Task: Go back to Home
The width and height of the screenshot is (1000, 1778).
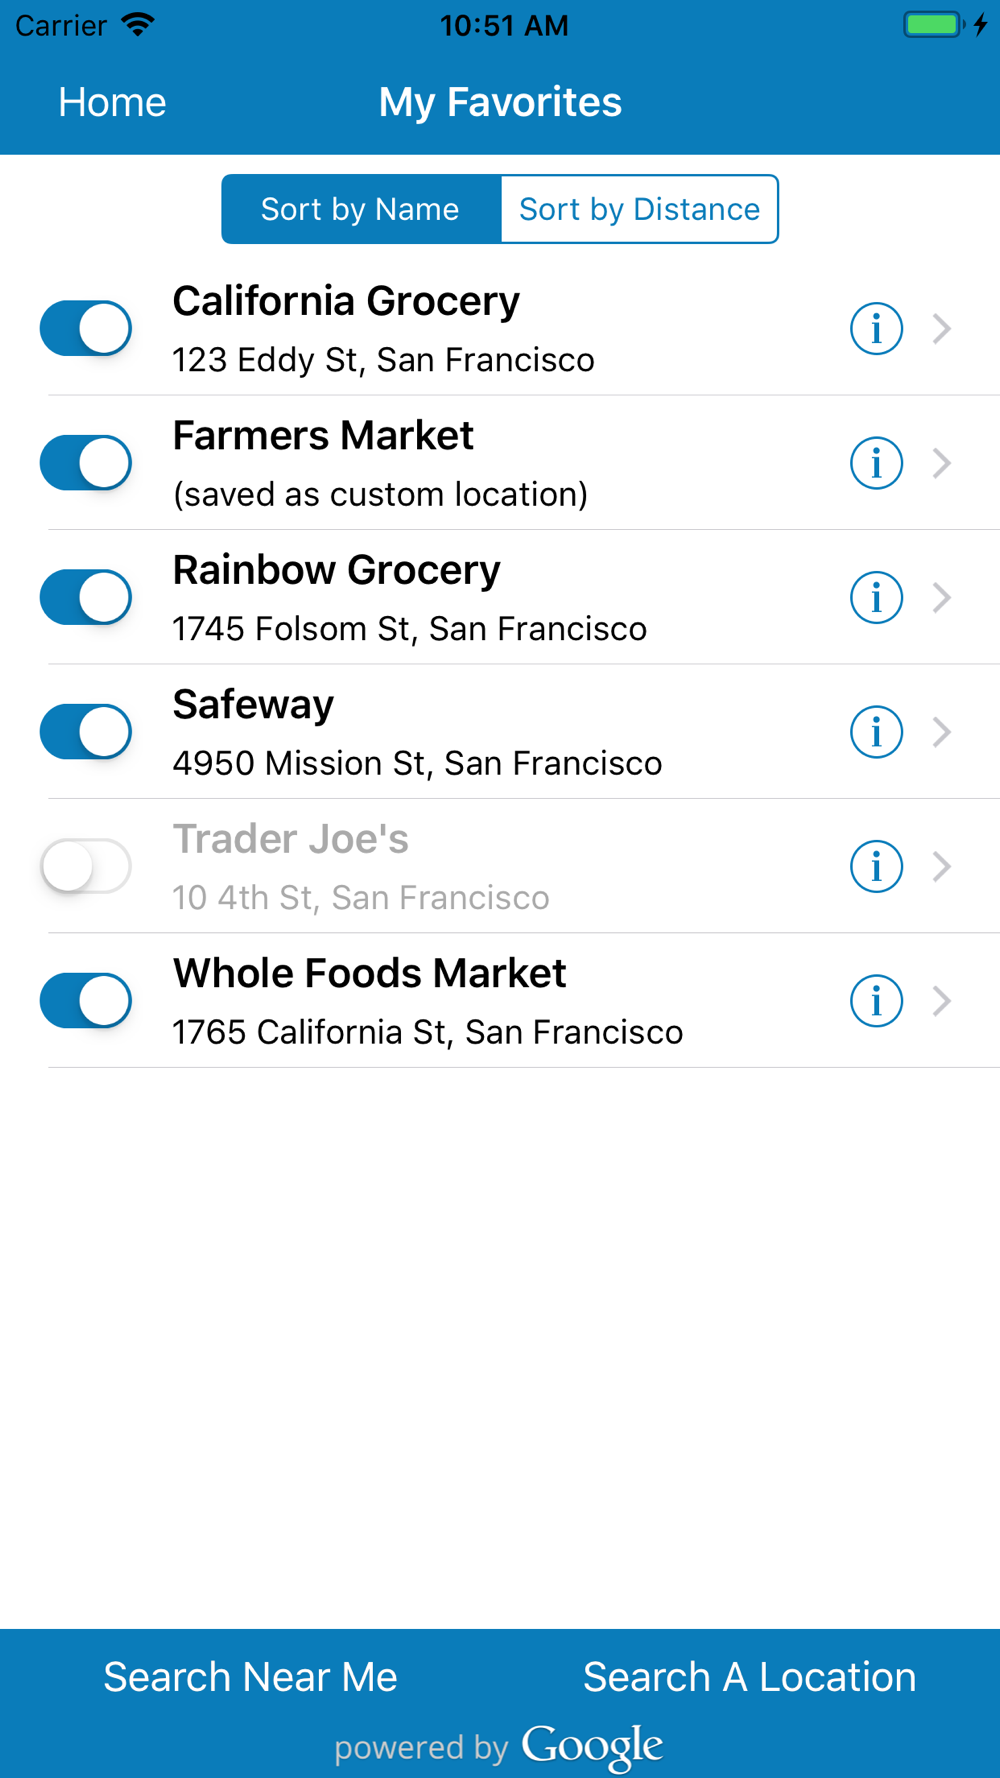Action: coord(112,102)
